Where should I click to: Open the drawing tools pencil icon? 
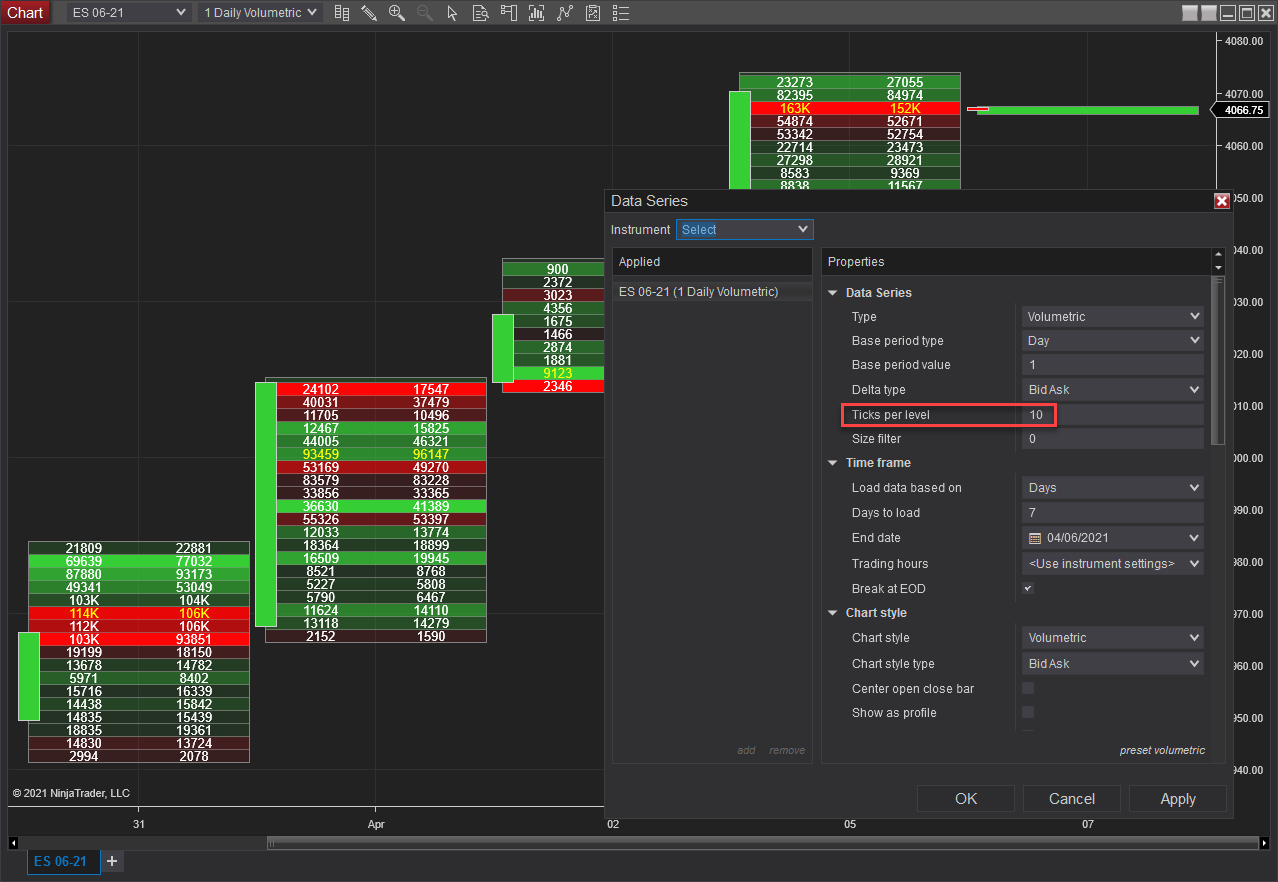coord(369,13)
